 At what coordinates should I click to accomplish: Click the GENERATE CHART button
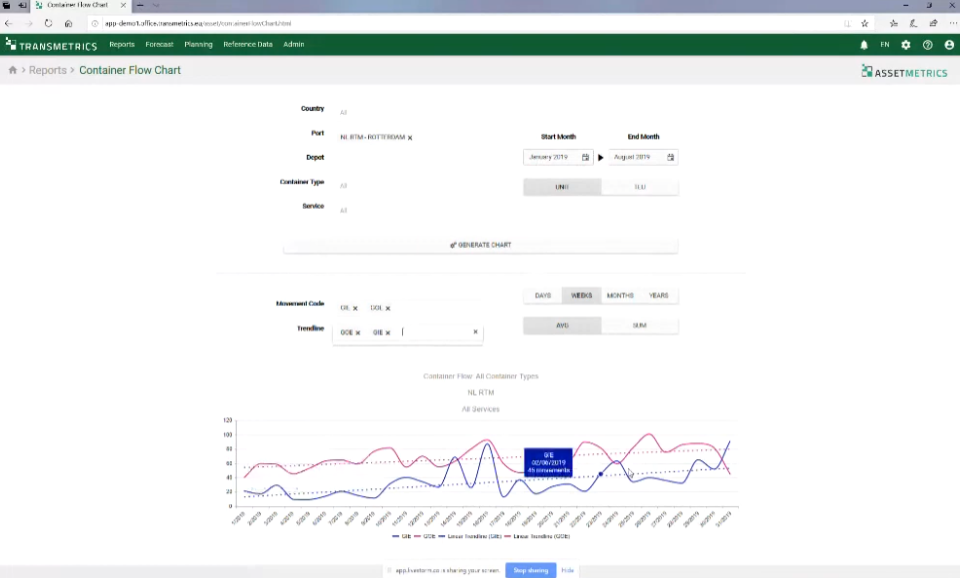[480, 244]
